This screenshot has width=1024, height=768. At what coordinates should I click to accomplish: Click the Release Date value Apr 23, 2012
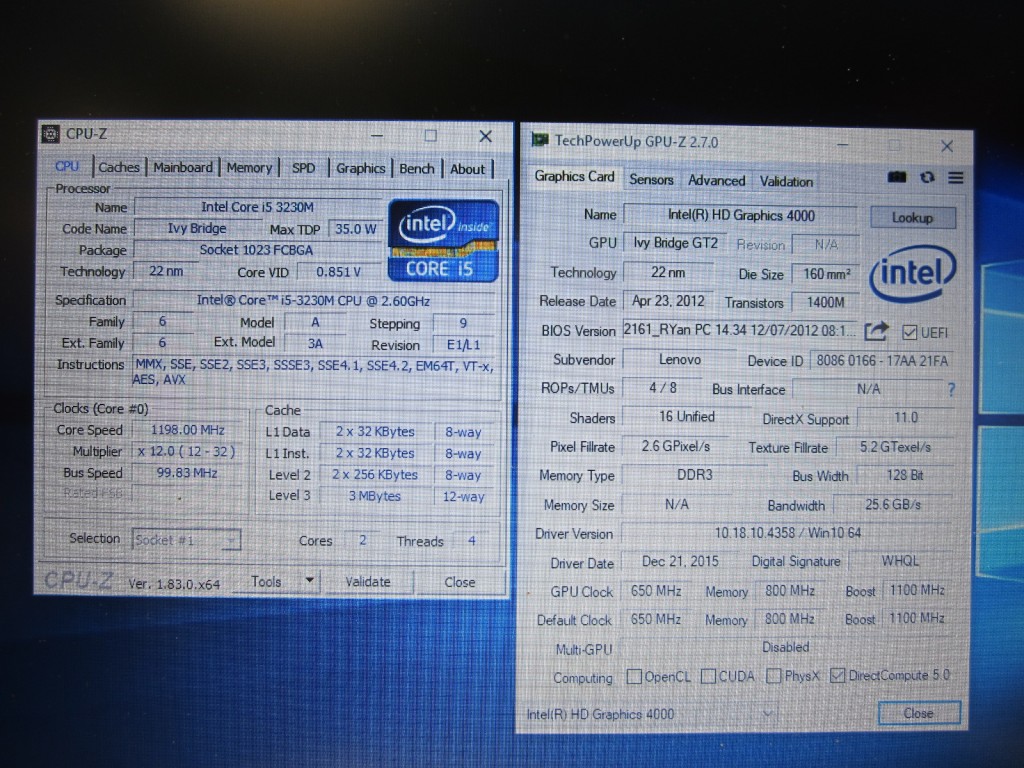(x=668, y=301)
